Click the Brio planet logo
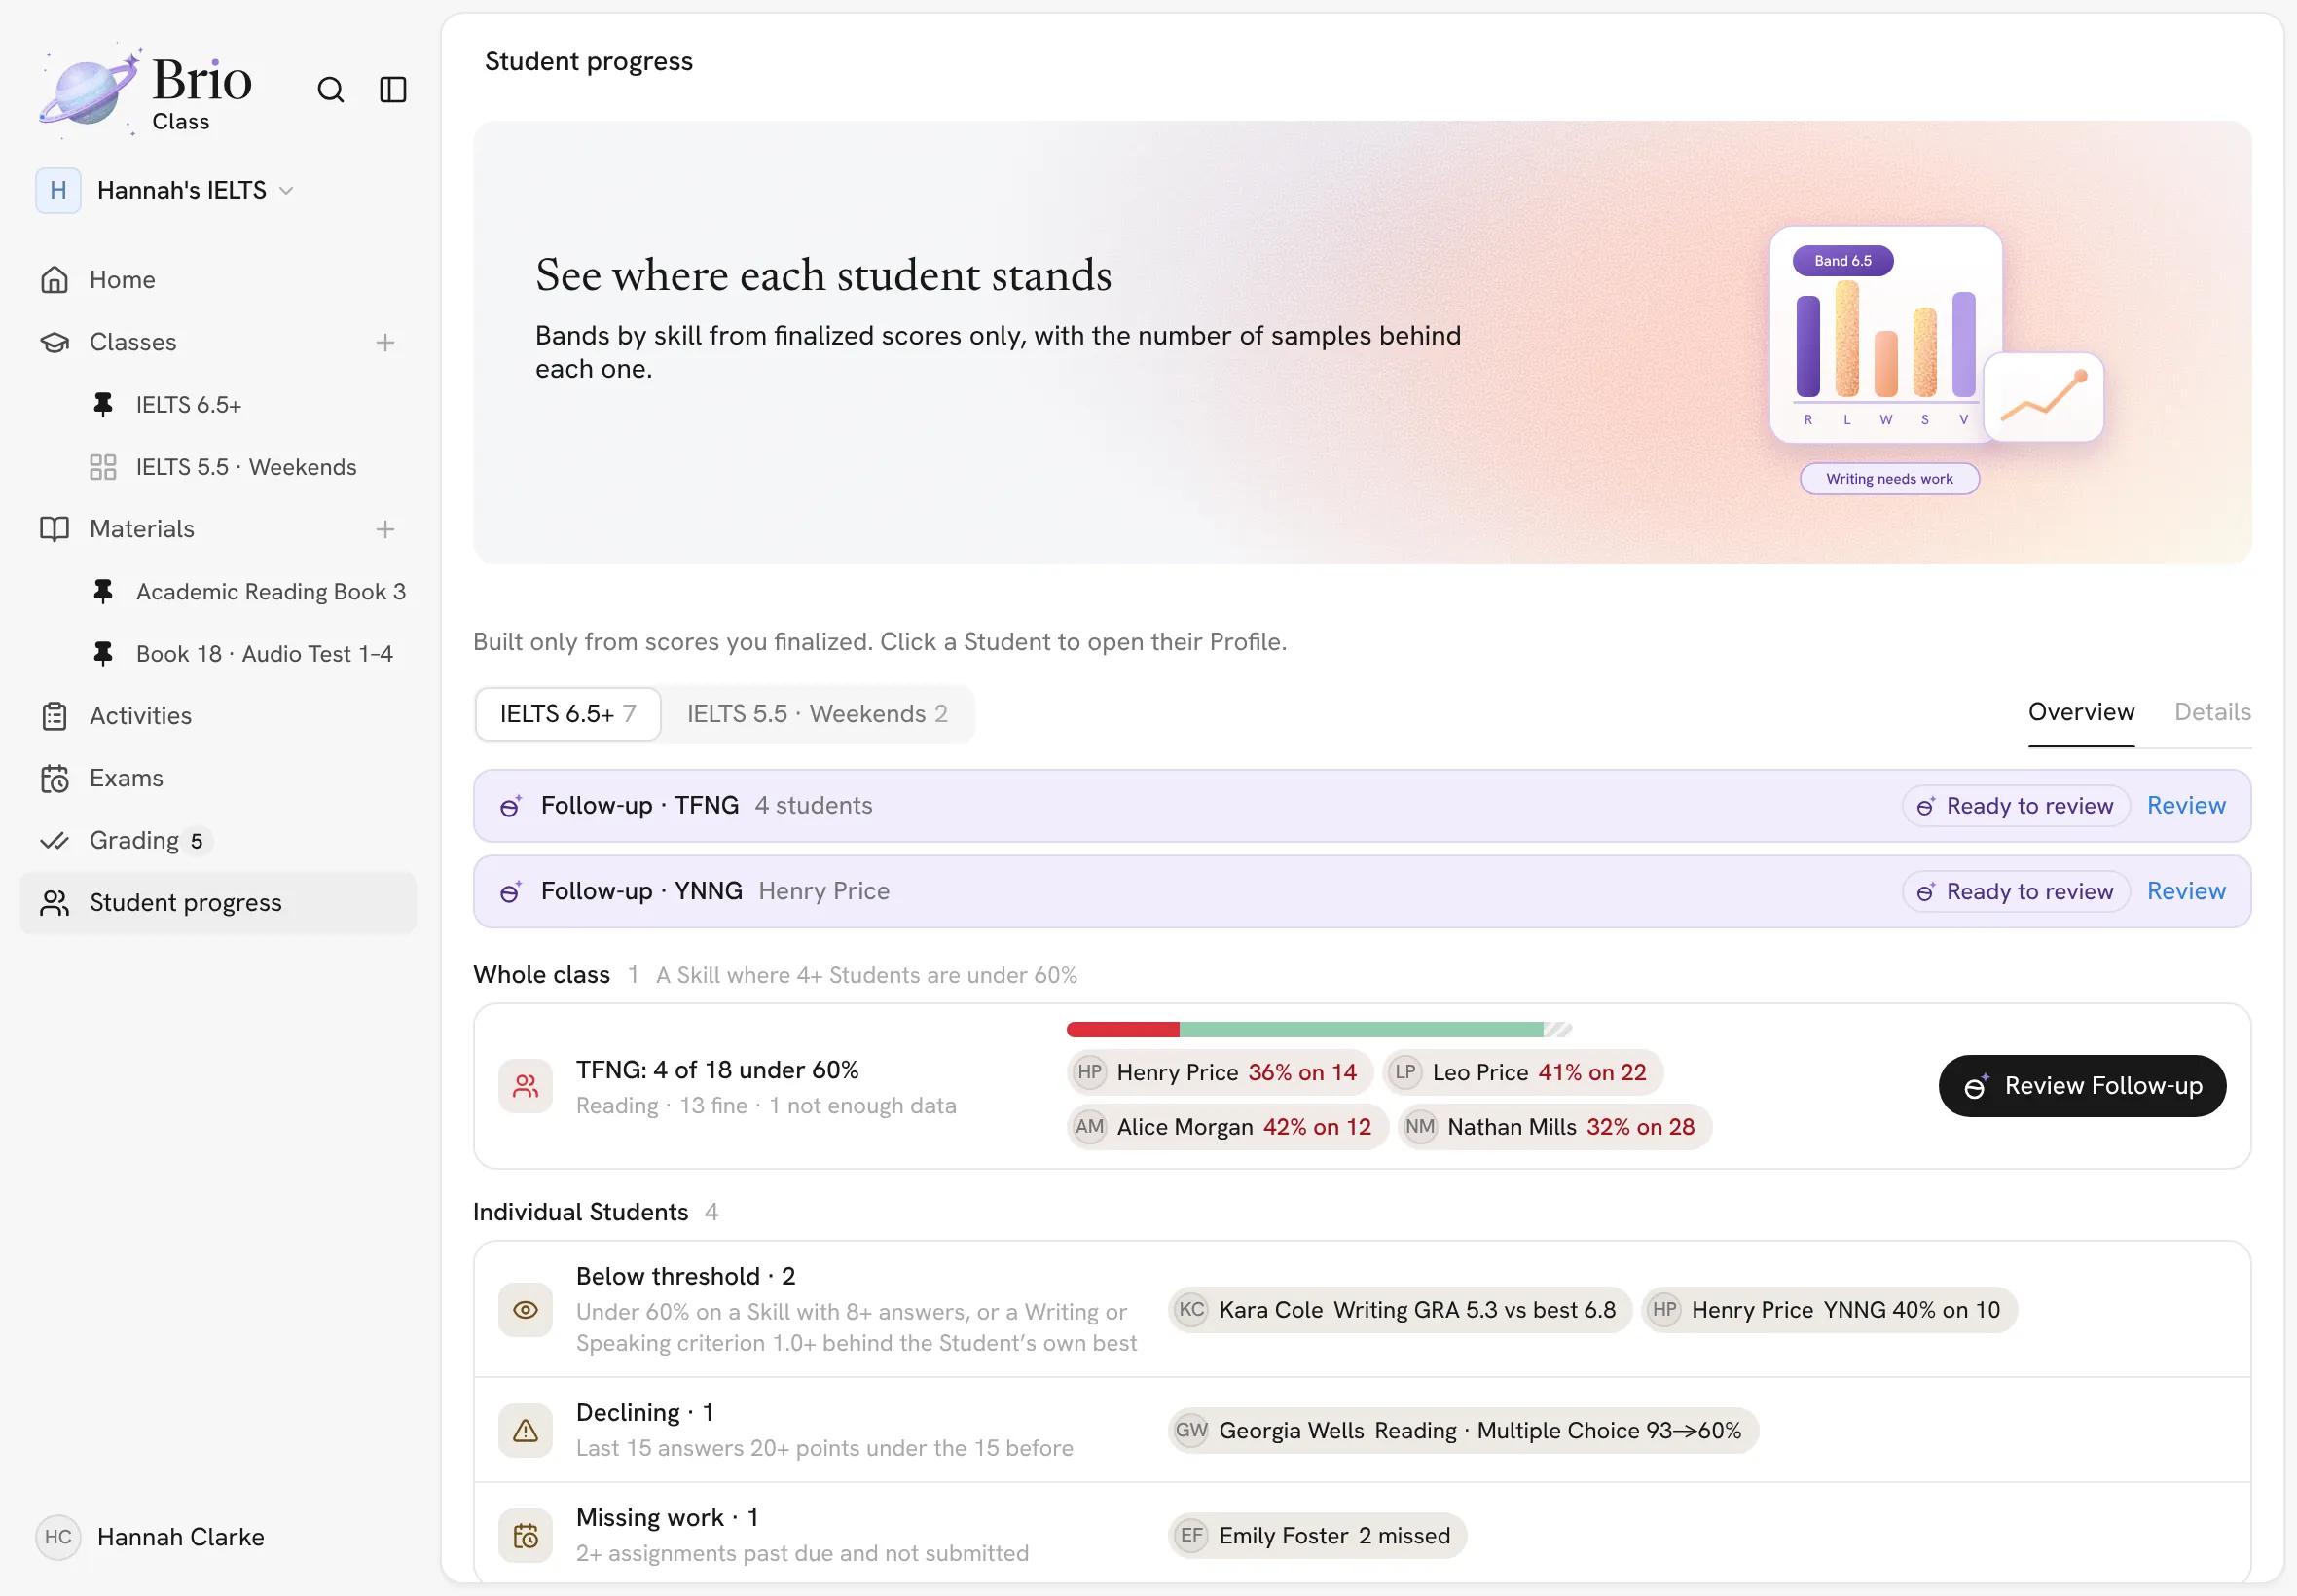2297x1596 pixels. (x=89, y=90)
